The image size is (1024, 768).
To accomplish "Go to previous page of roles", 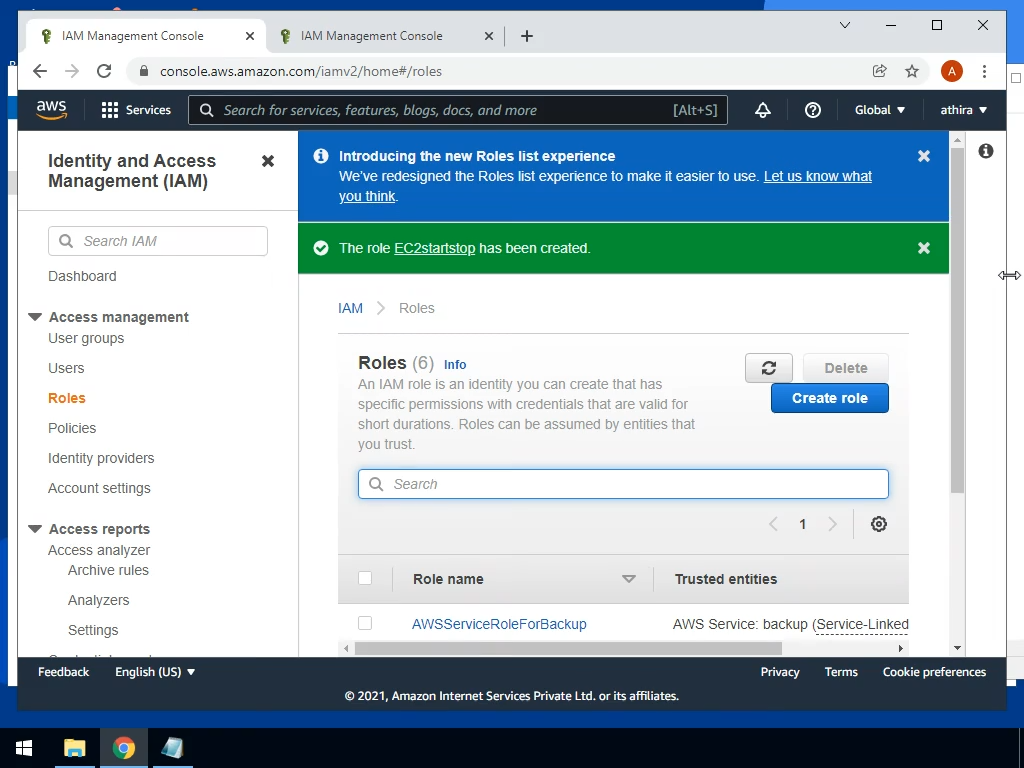I will (773, 524).
